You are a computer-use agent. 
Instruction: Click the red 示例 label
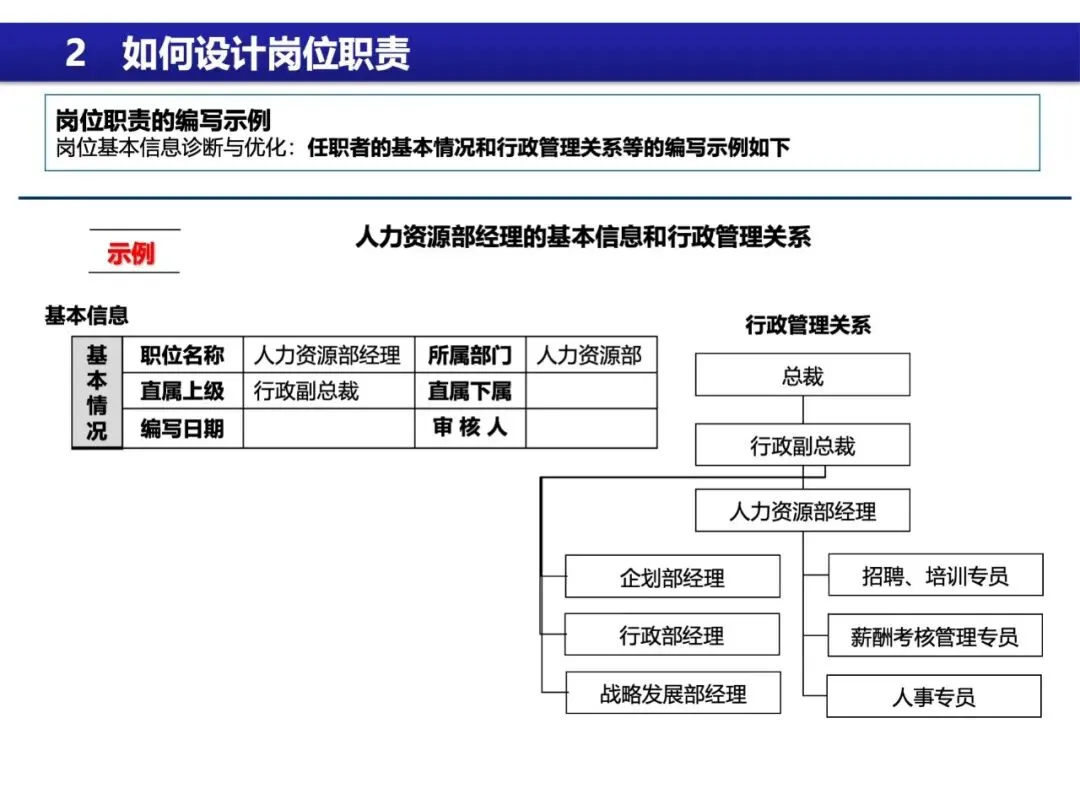point(131,253)
